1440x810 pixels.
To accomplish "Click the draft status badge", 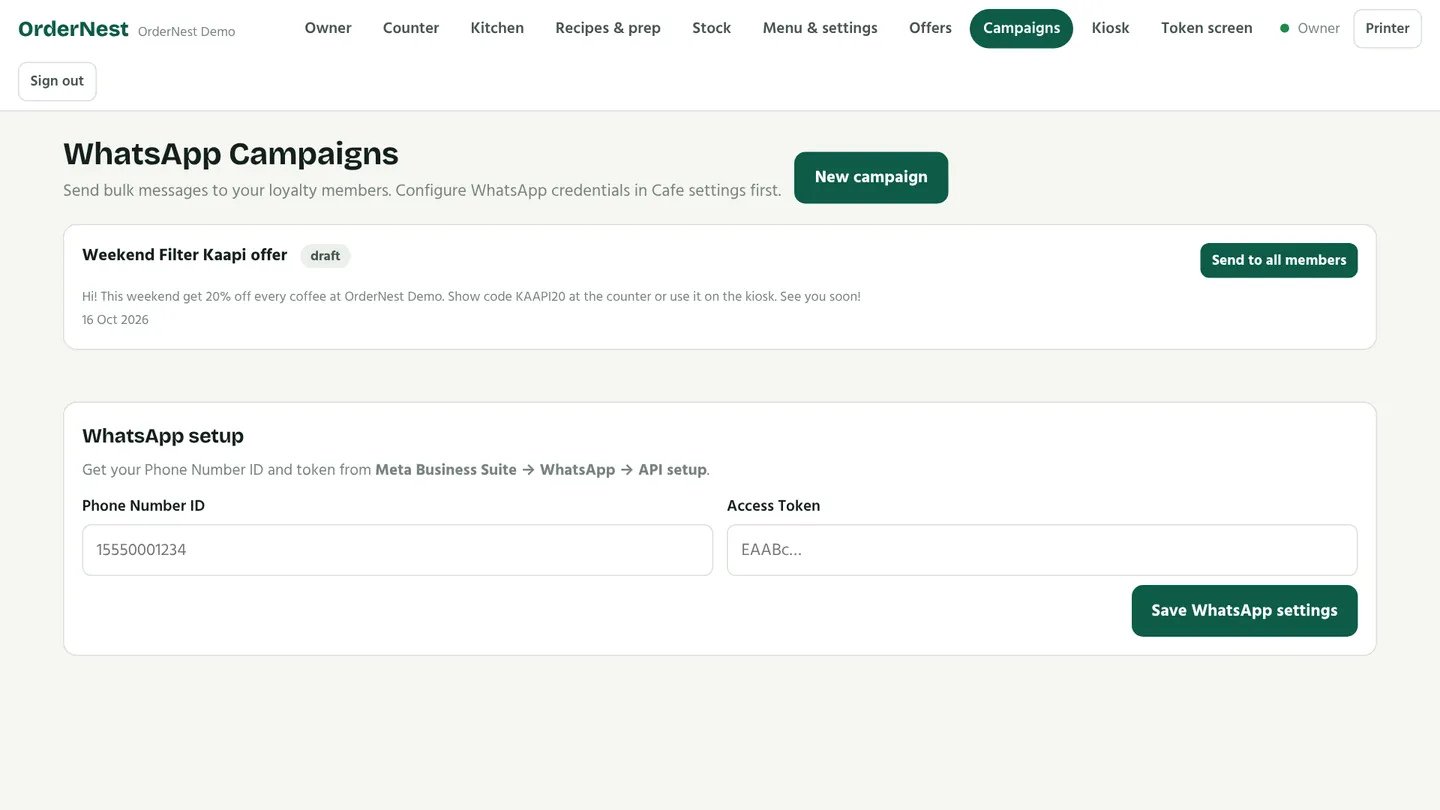I will point(325,256).
